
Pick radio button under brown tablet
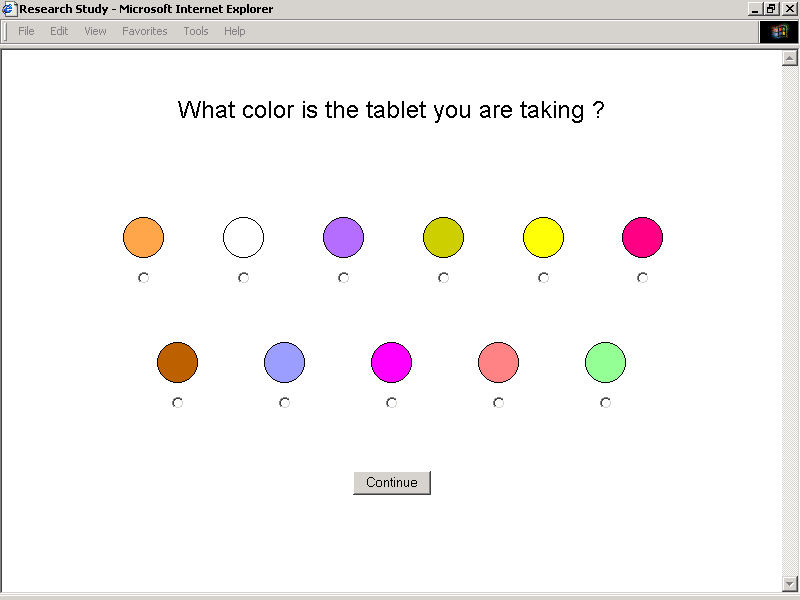(177, 403)
